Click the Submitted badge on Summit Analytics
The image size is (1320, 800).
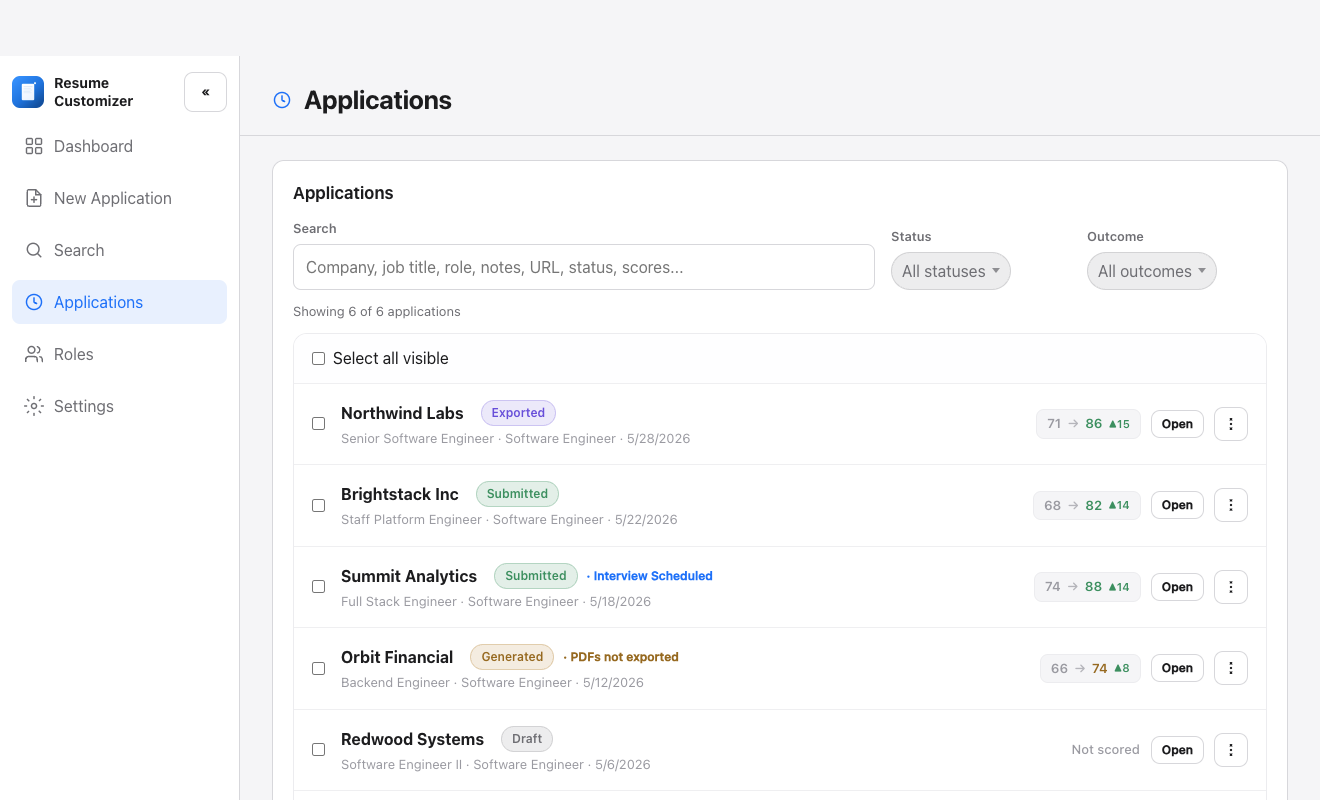(x=535, y=576)
